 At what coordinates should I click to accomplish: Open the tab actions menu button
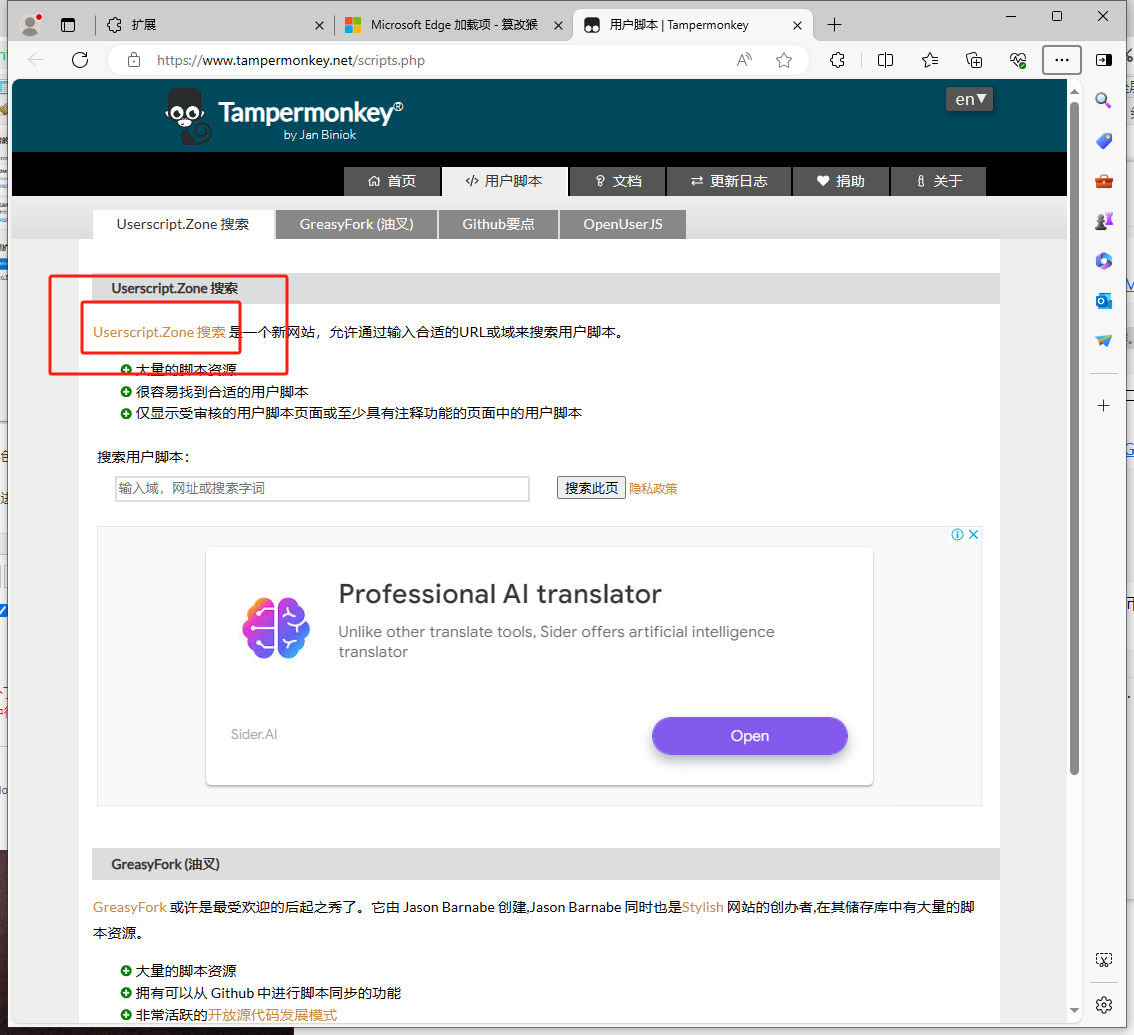pyautogui.click(x=68, y=25)
